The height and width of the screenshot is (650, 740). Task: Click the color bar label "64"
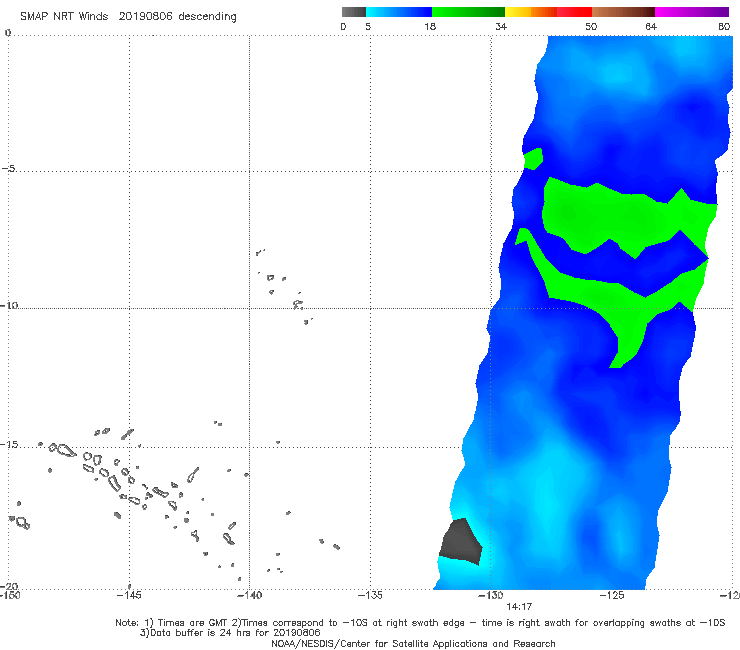click(651, 26)
